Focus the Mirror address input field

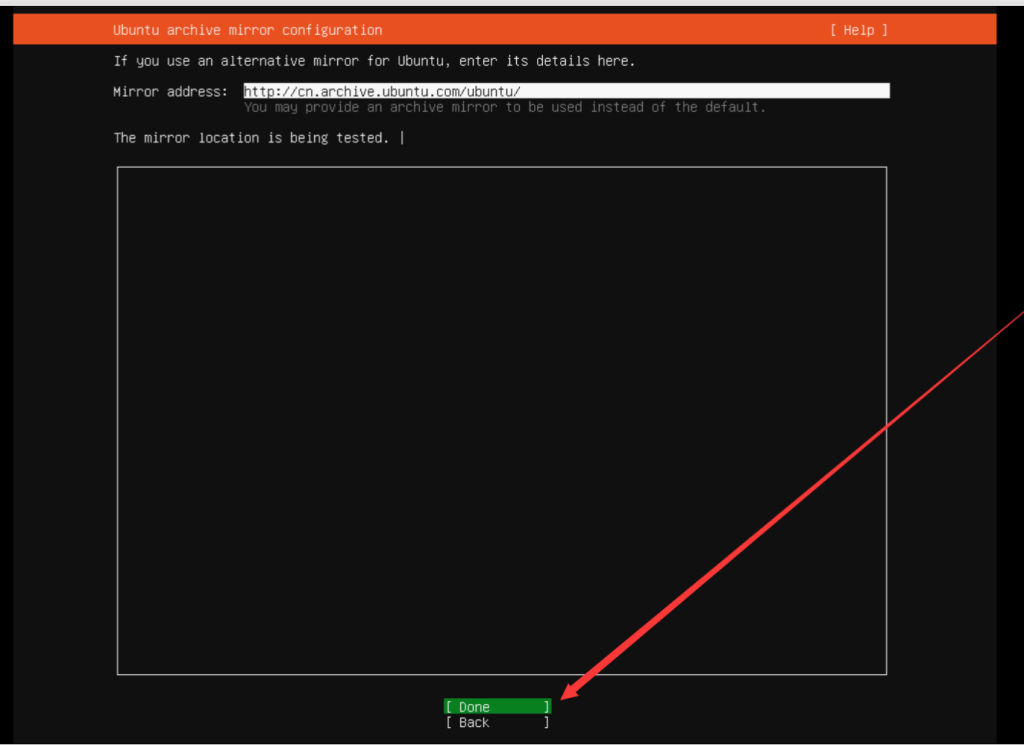coord(566,91)
